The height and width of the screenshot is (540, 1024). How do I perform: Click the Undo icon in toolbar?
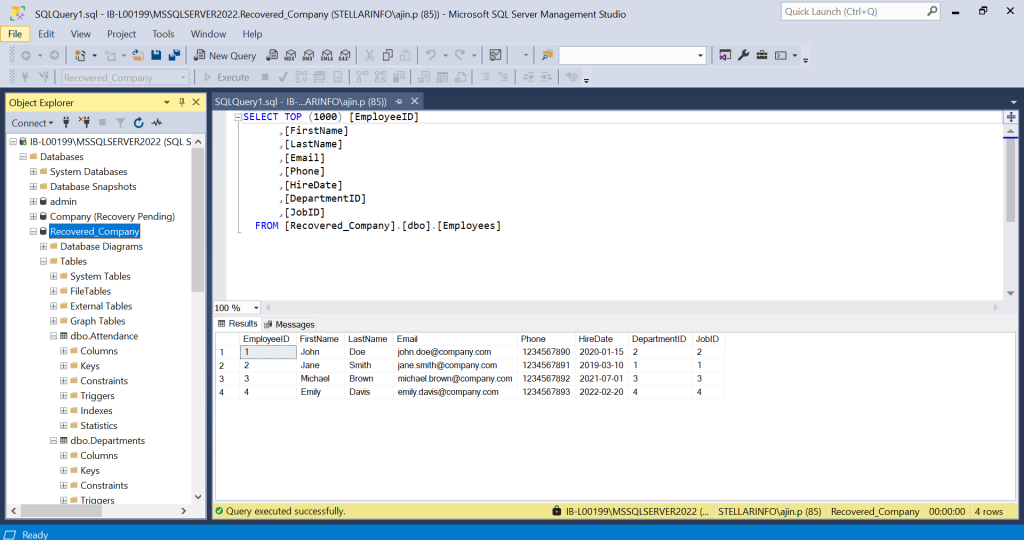430,55
